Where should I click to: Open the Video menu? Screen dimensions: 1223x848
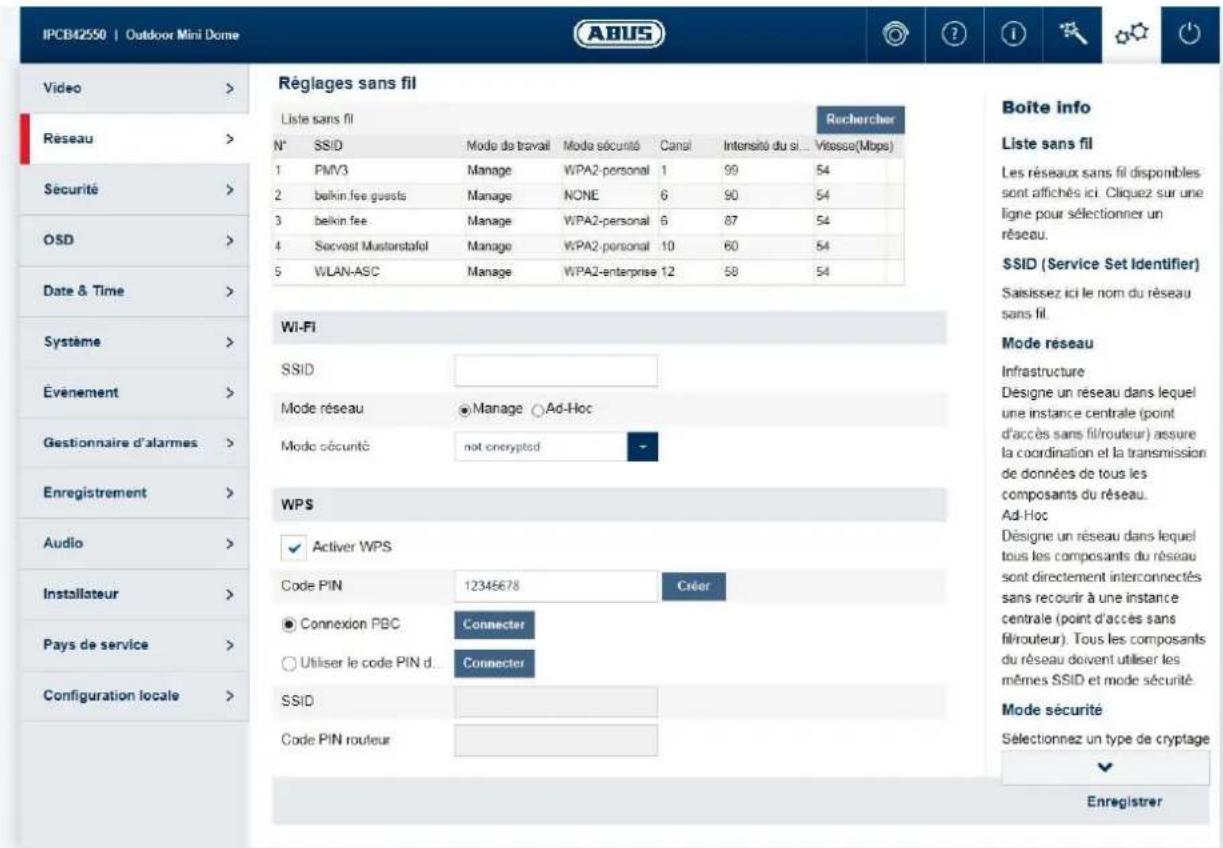point(137,89)
